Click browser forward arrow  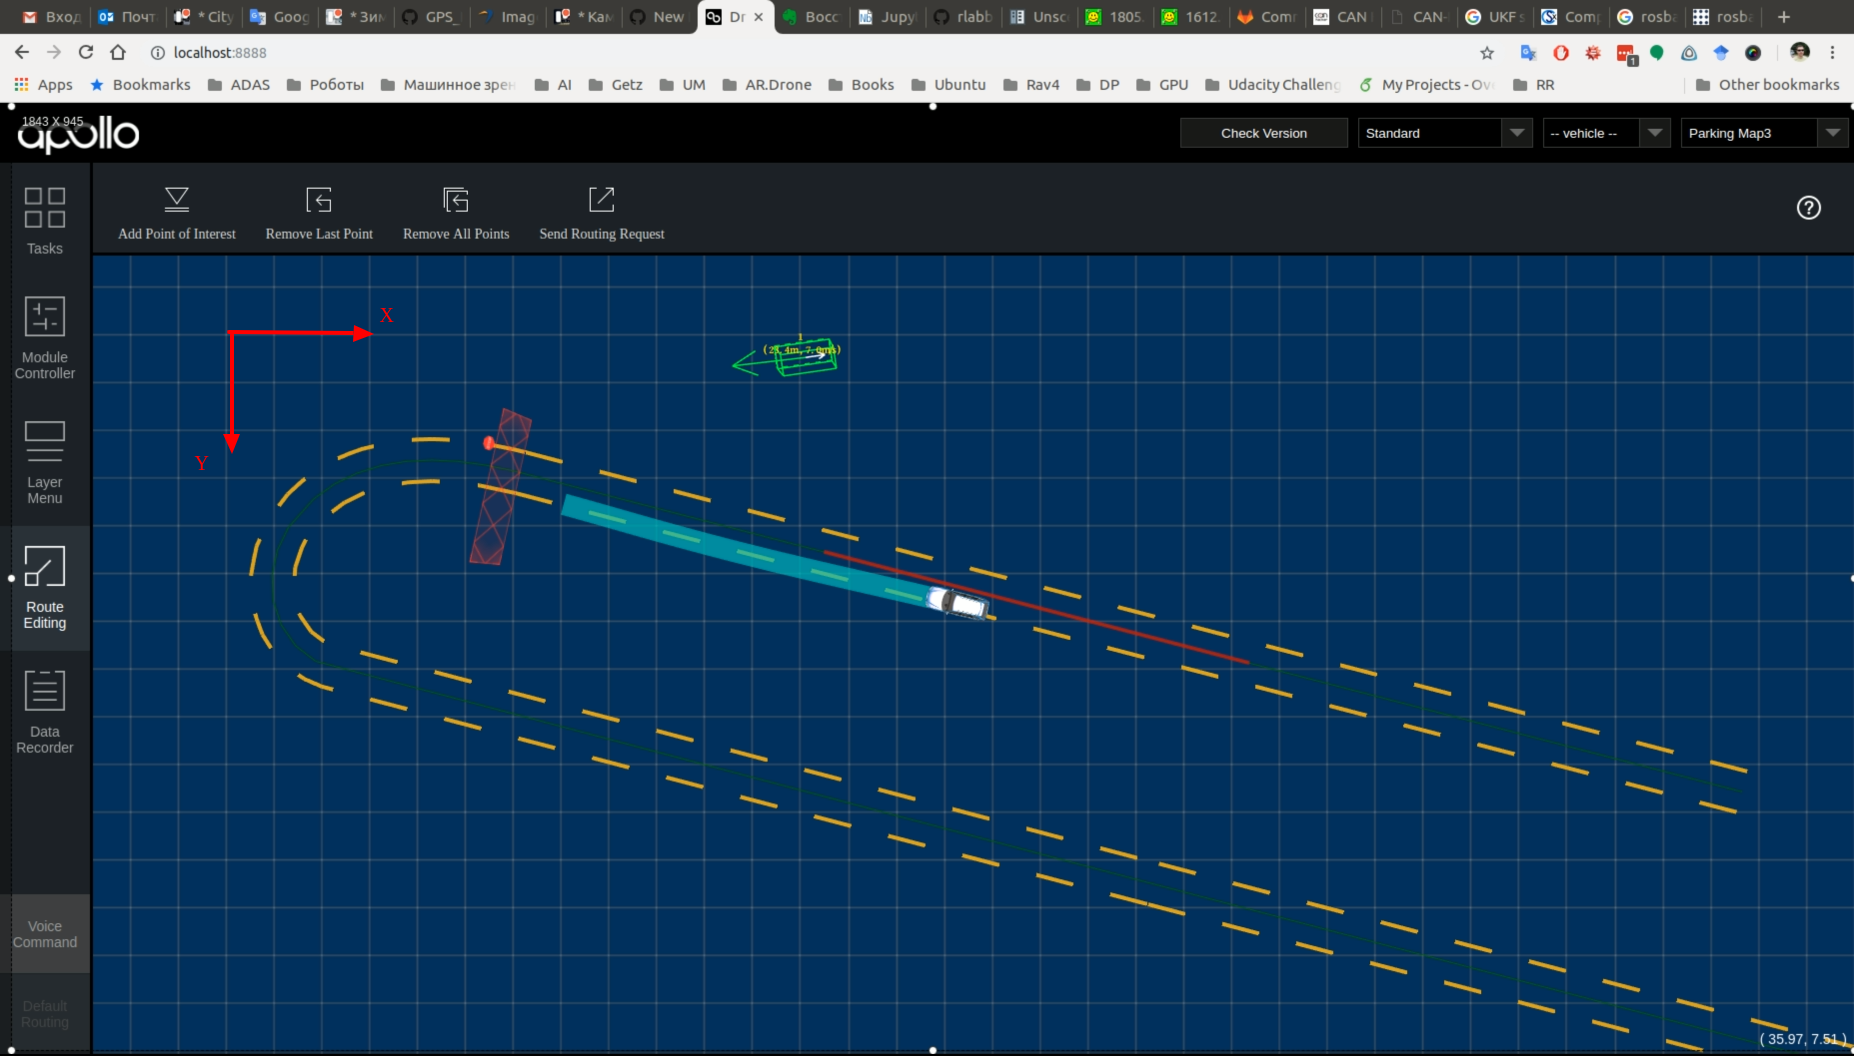pos(54,52)
